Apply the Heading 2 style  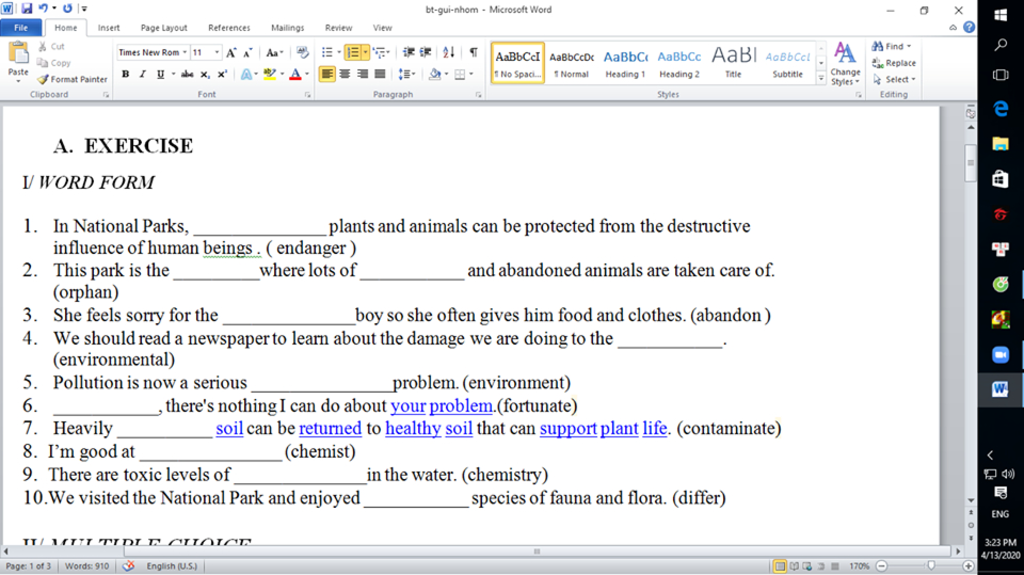pyautogui.click(x=679, y=63)
